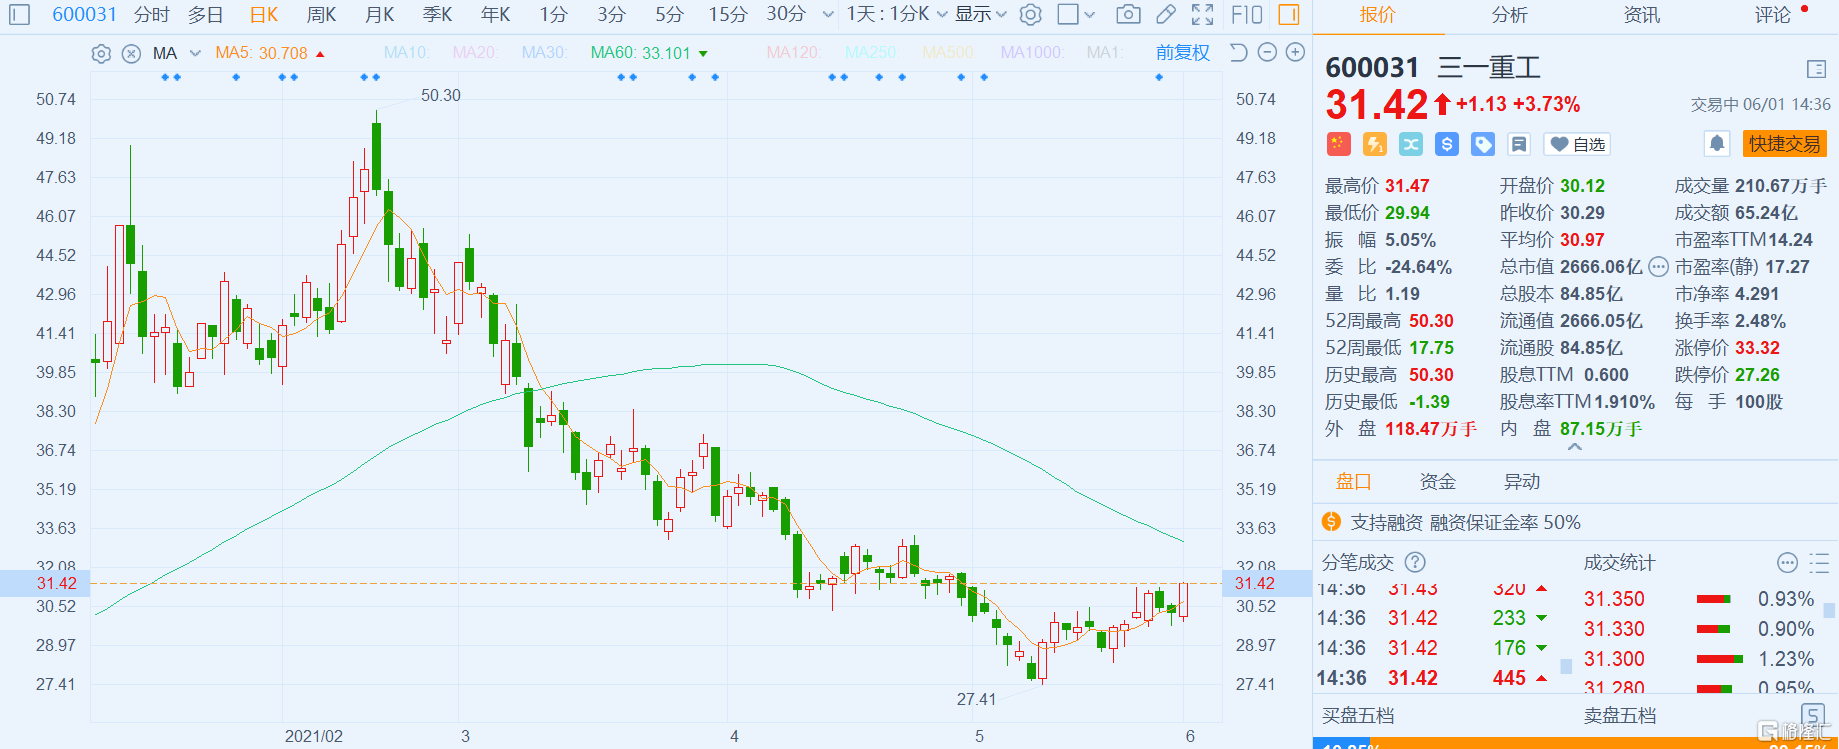The height and width of the screenshot is (749, 1839).
Task: Toggle the left sidebar panel icon
Action: [20, 14]
